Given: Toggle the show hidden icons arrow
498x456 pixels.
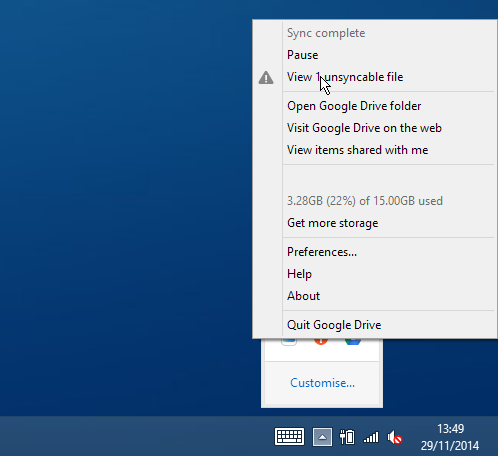Looking at the screenshot, I should 322,437.
